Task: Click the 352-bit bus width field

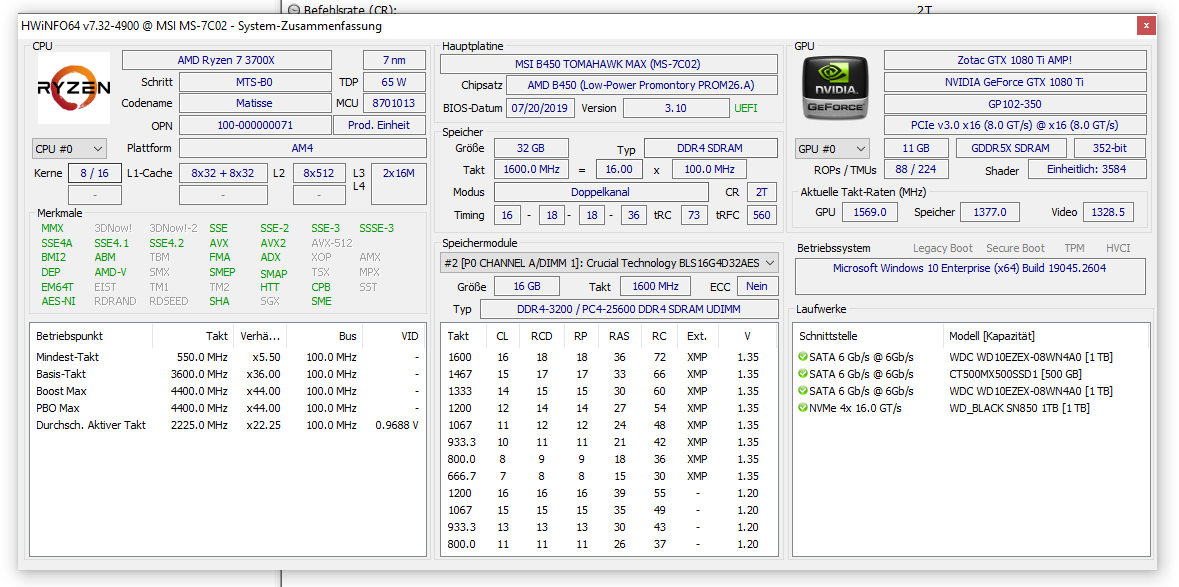Action: click(1110, 148)
